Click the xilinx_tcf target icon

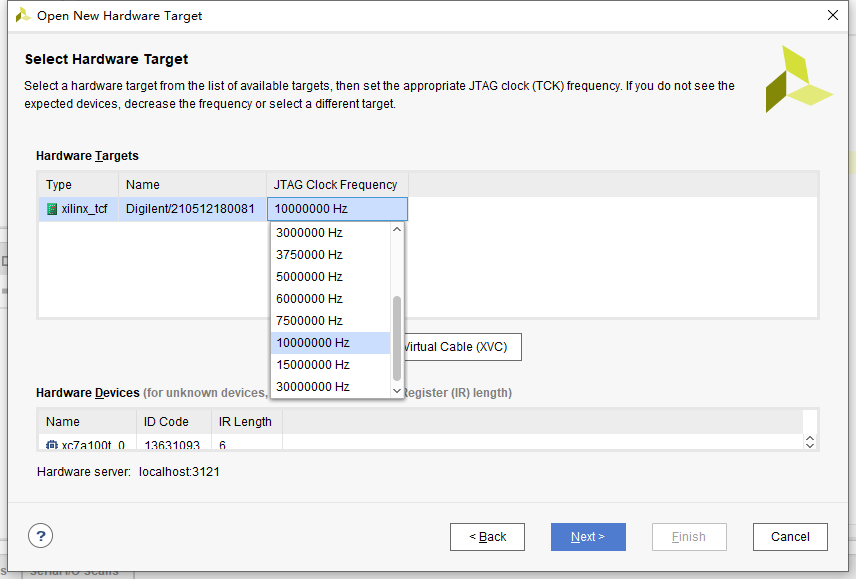click(49, 209)
